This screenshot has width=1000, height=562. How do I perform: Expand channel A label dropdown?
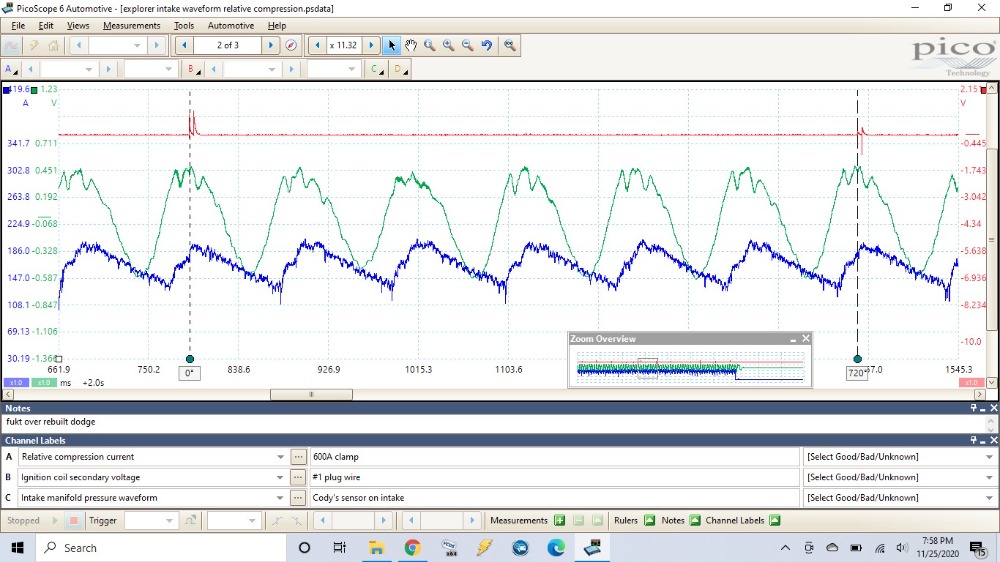281,457
